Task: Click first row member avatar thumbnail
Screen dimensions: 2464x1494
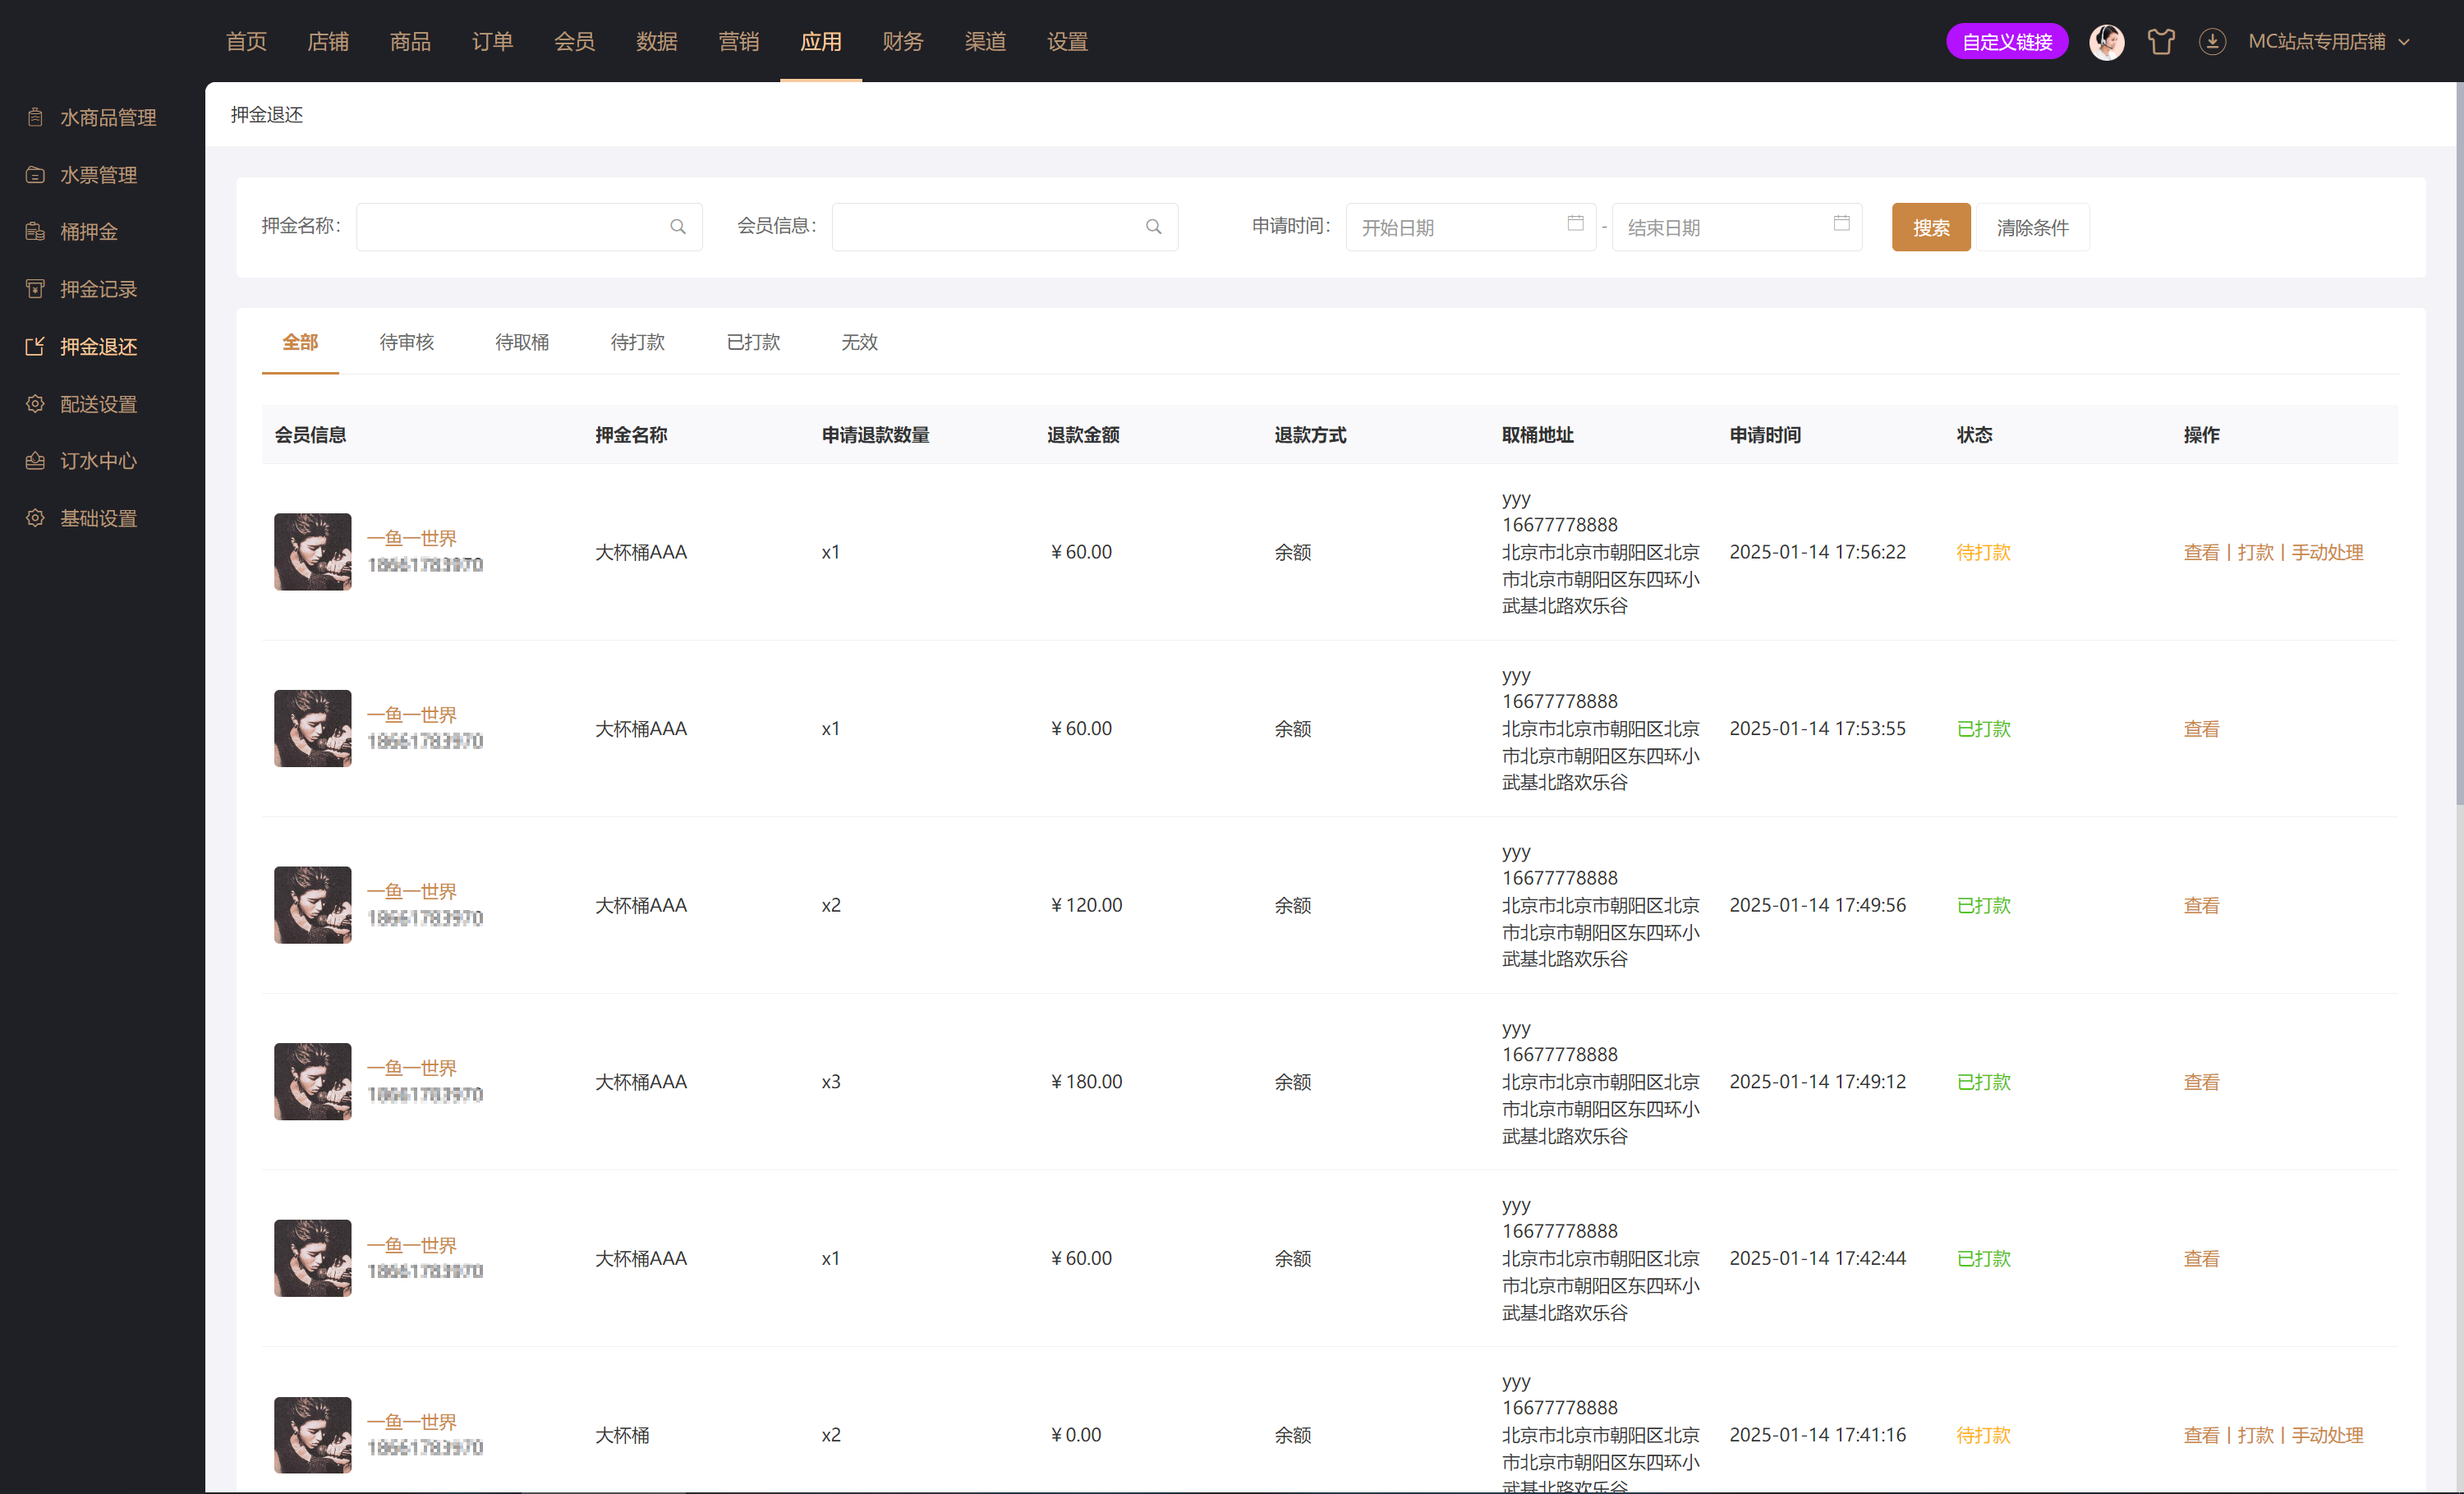Action: pyautogui.click(x=313, y=552)
